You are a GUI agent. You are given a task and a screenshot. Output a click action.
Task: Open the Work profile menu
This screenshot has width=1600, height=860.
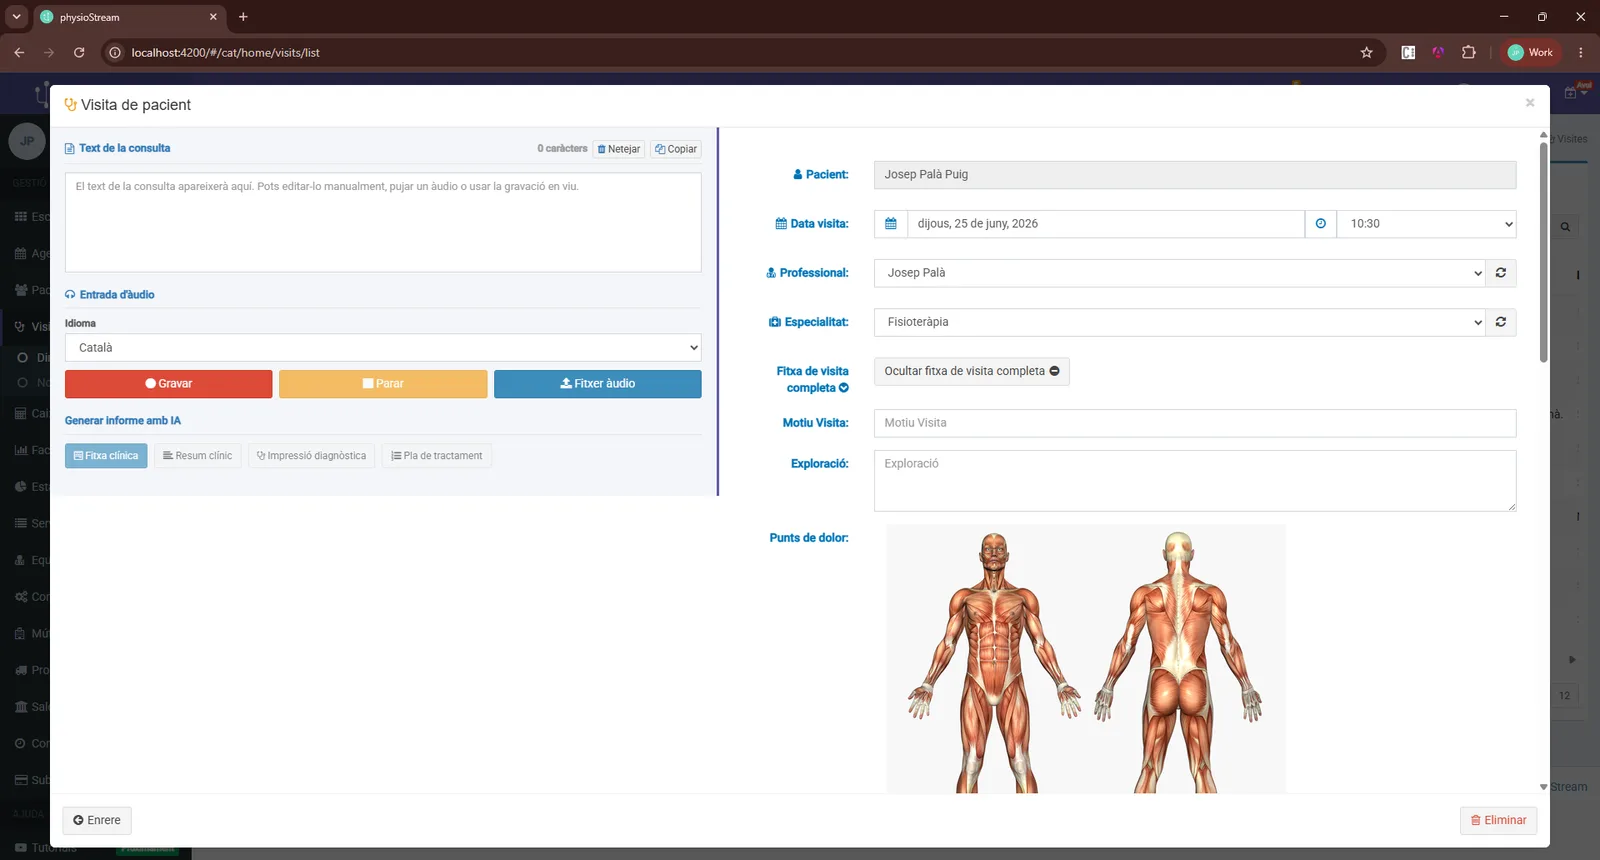click(x=1531, y=53)
